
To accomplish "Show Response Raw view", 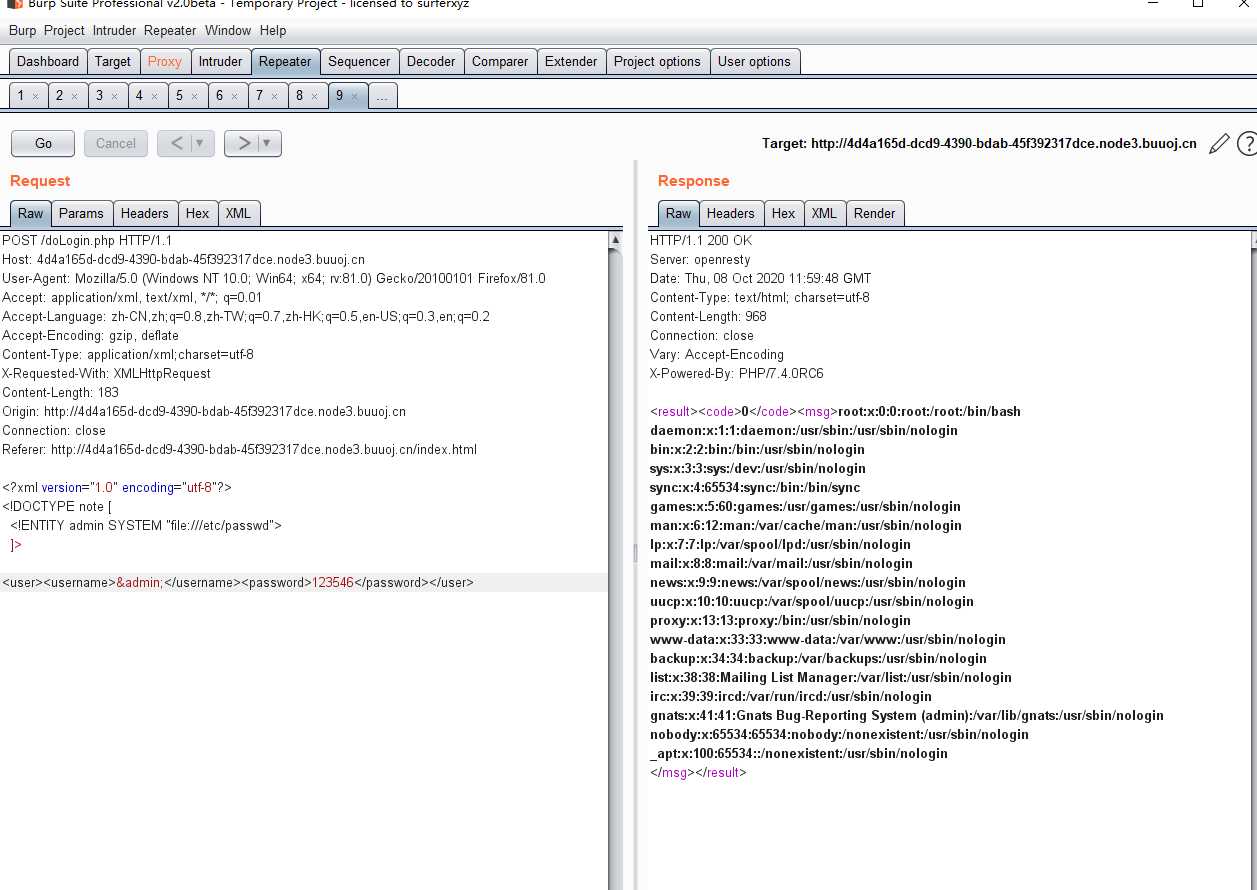I will click(679, 213).
